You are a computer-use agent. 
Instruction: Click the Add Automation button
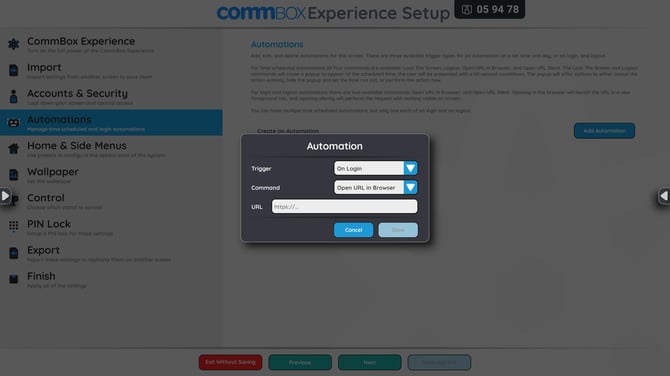pos(604,131)
